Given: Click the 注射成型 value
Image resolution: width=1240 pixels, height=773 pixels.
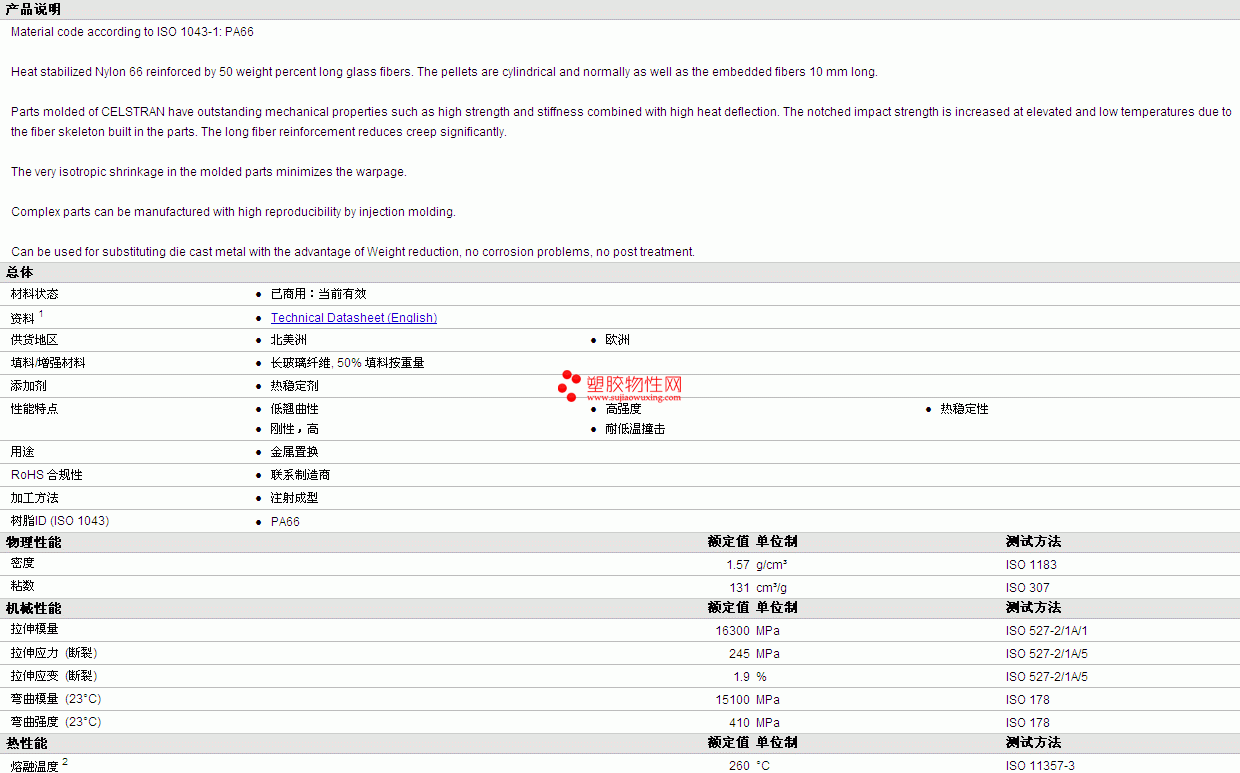Looking at the screenshot, I should (295, 498).
